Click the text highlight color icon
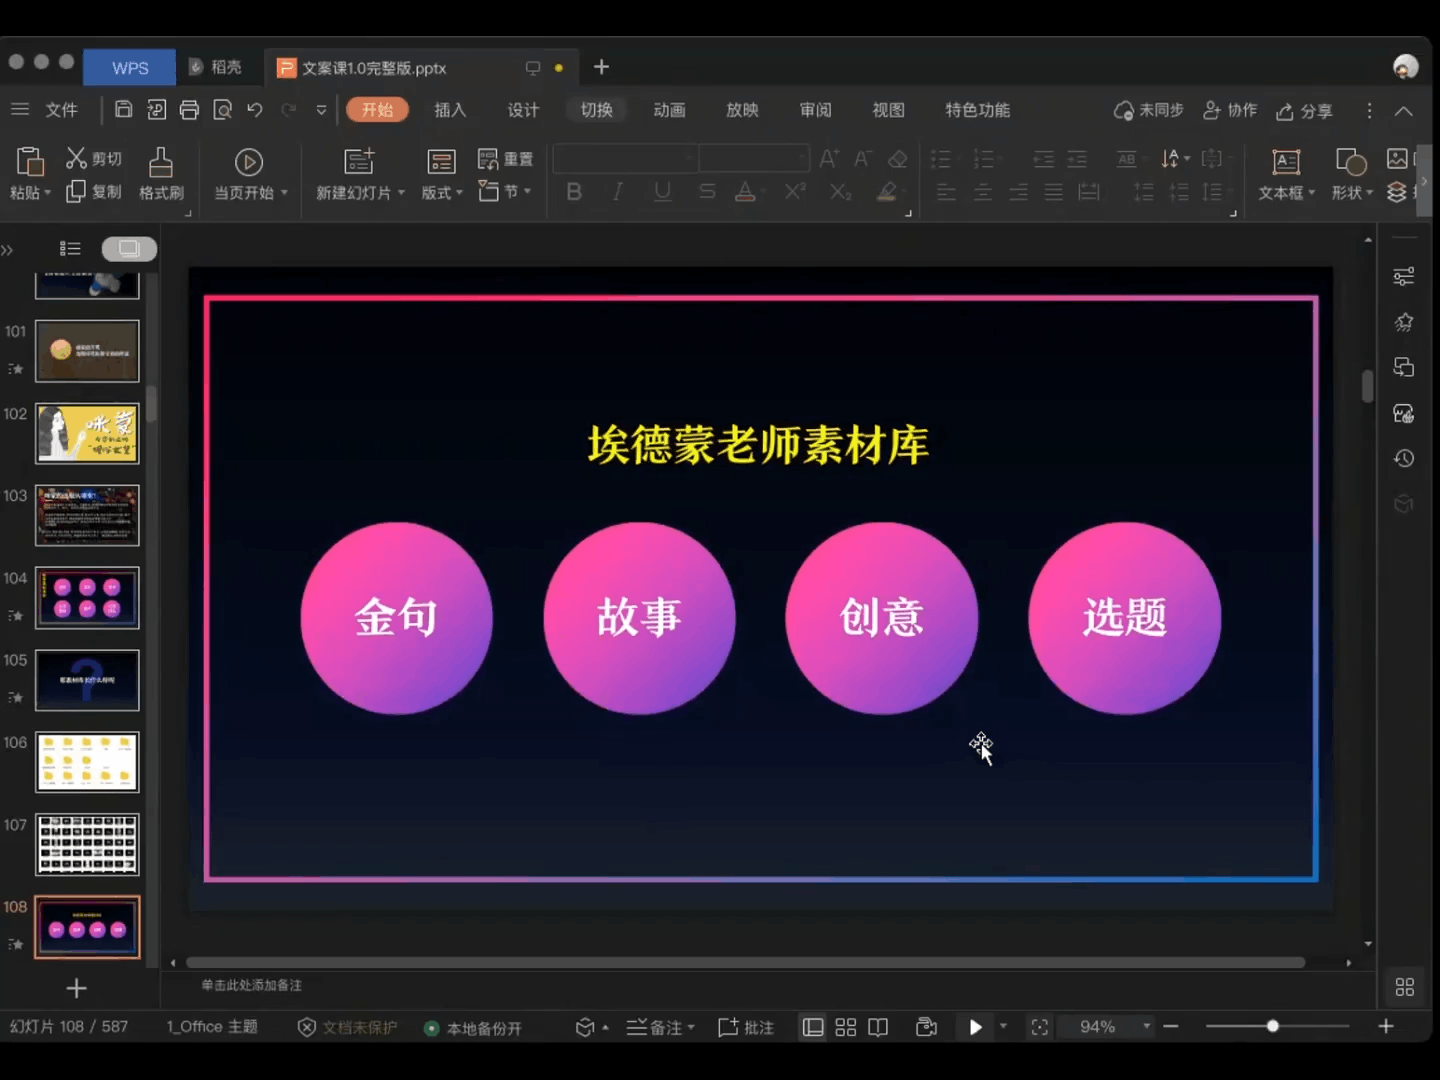The width and height of the screenshot is (1440, 1080). tap(887, 191)
